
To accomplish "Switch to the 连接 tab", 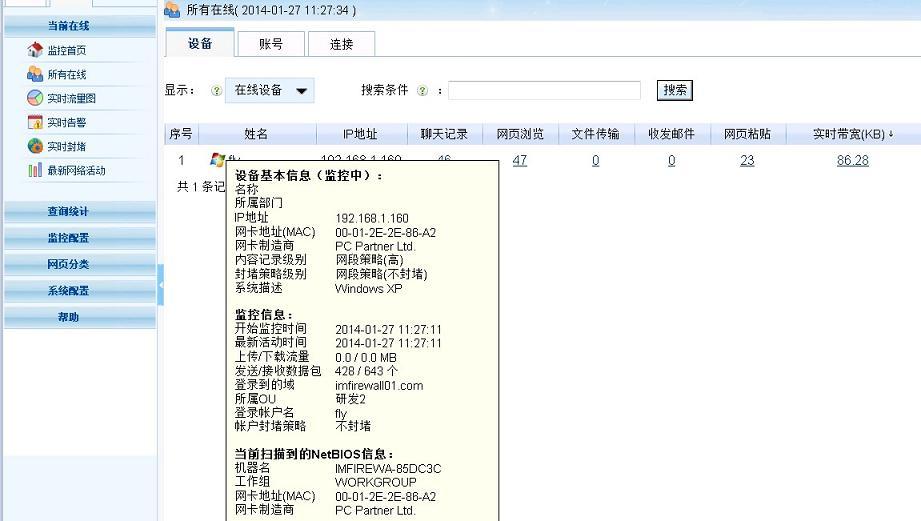I will 341,44.
